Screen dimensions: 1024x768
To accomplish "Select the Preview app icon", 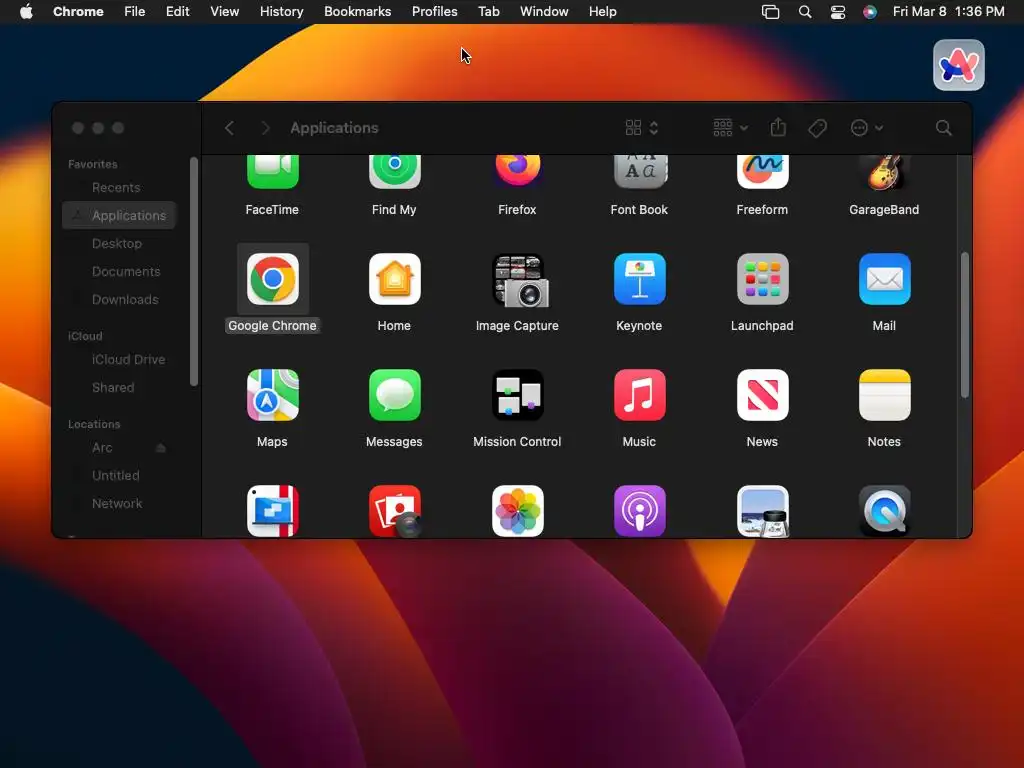I will tap(762, 511).
